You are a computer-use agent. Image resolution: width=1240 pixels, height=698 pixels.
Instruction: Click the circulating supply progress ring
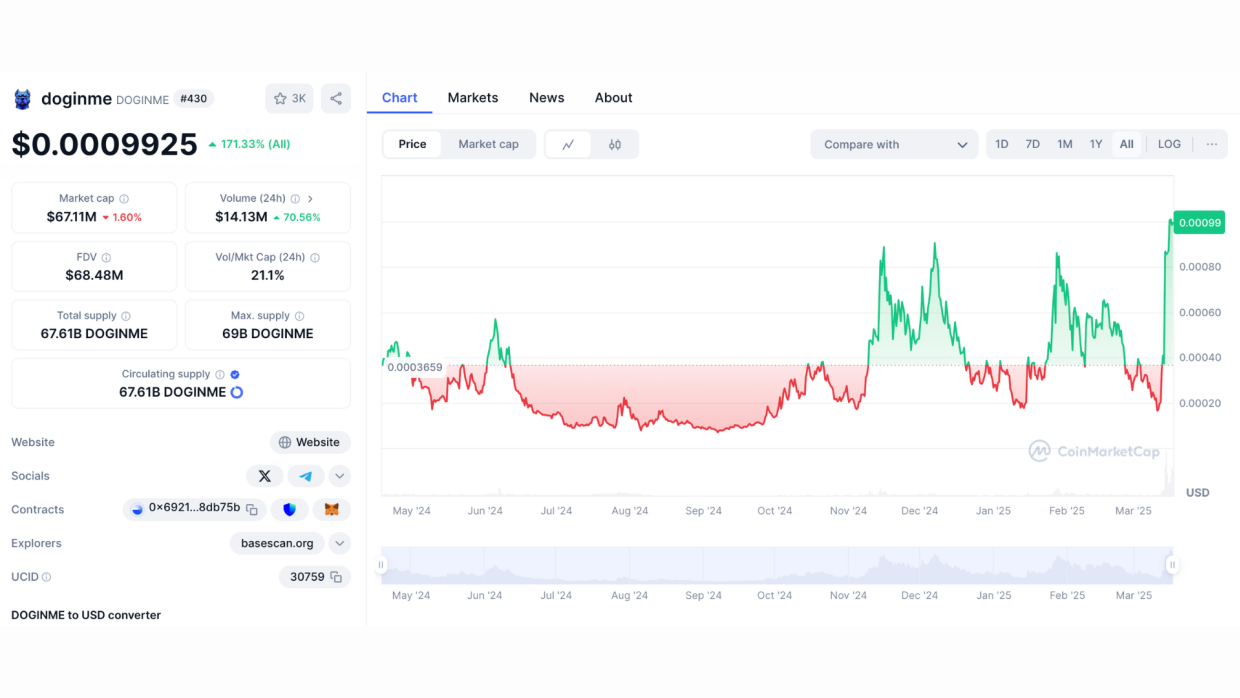[237, 393]
